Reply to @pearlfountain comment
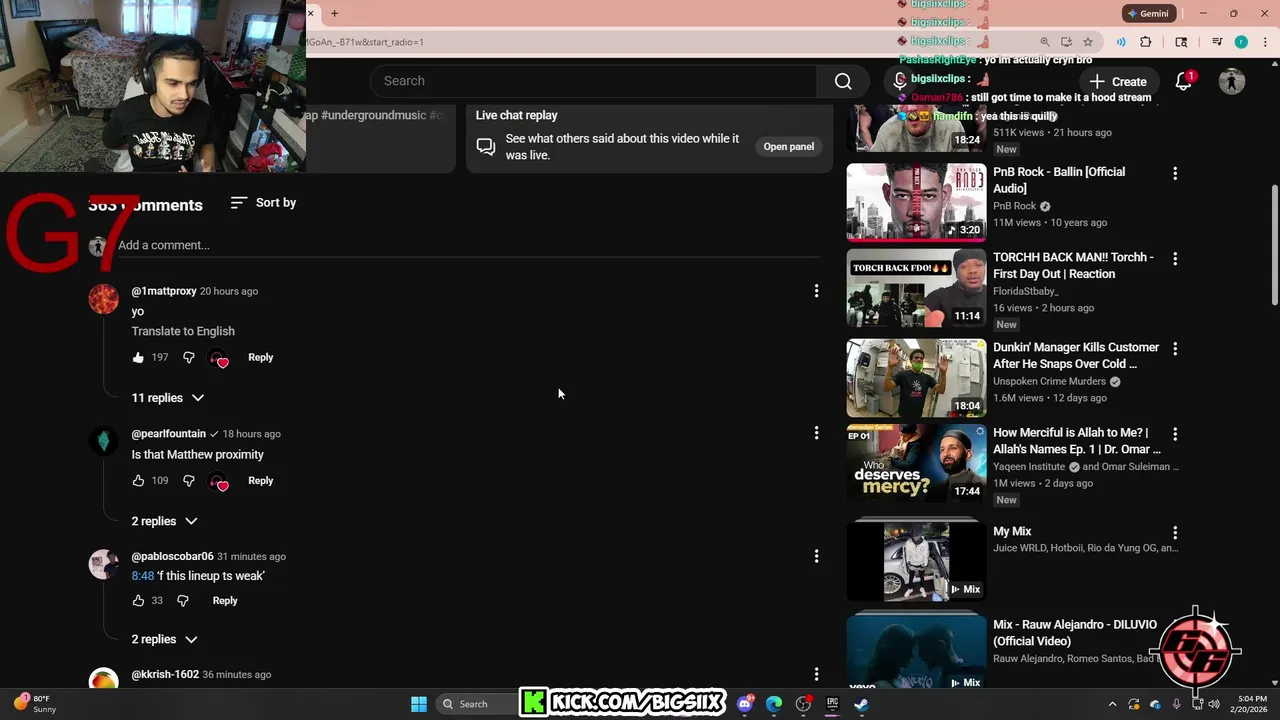 pyautogui.click(x=260, y=480)
